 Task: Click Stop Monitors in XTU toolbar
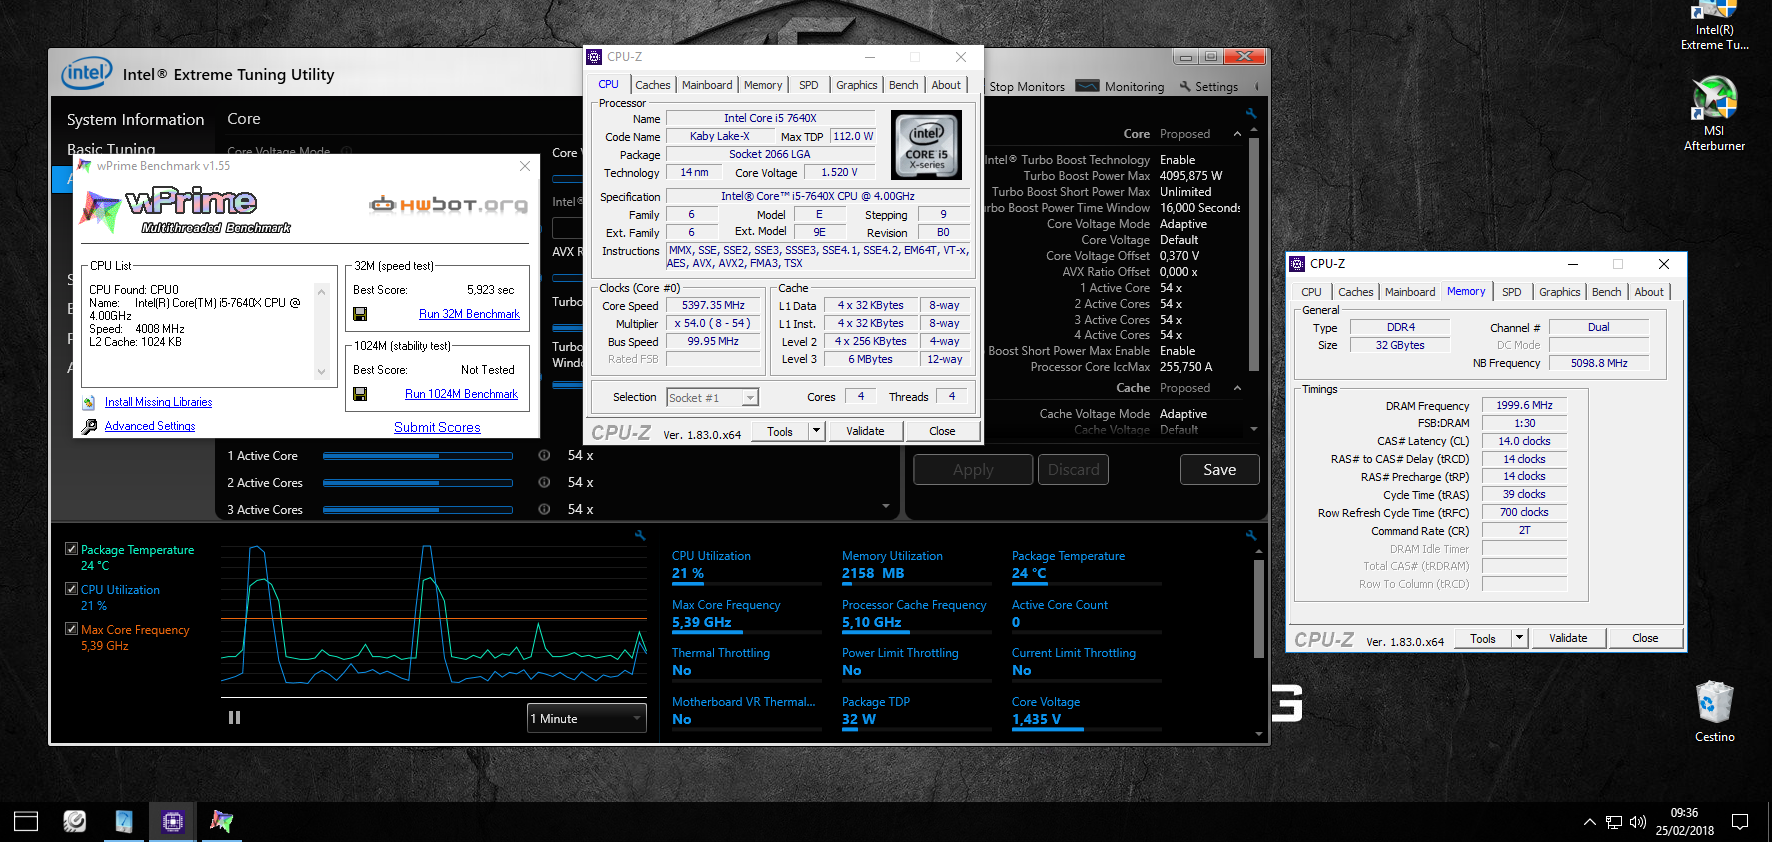[x=1027, y=86]
